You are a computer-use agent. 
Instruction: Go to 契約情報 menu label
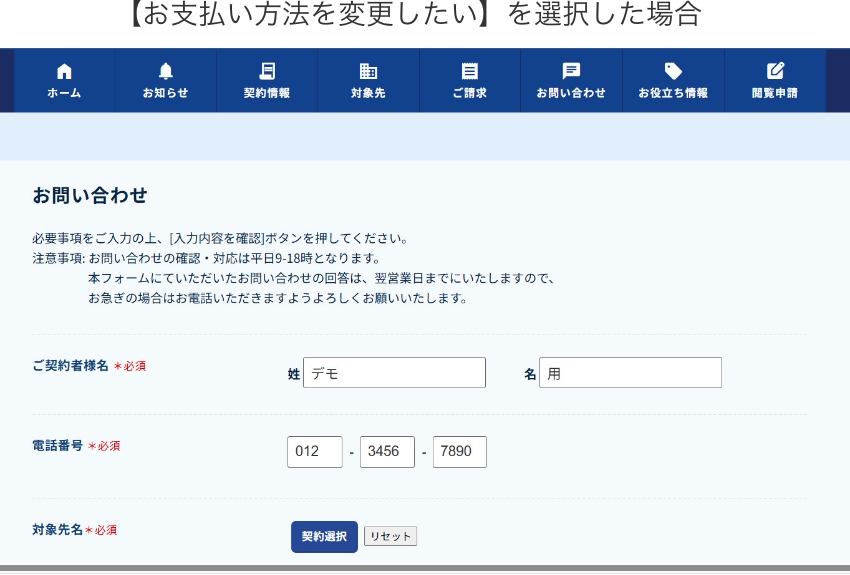click(x=267, y=93)
